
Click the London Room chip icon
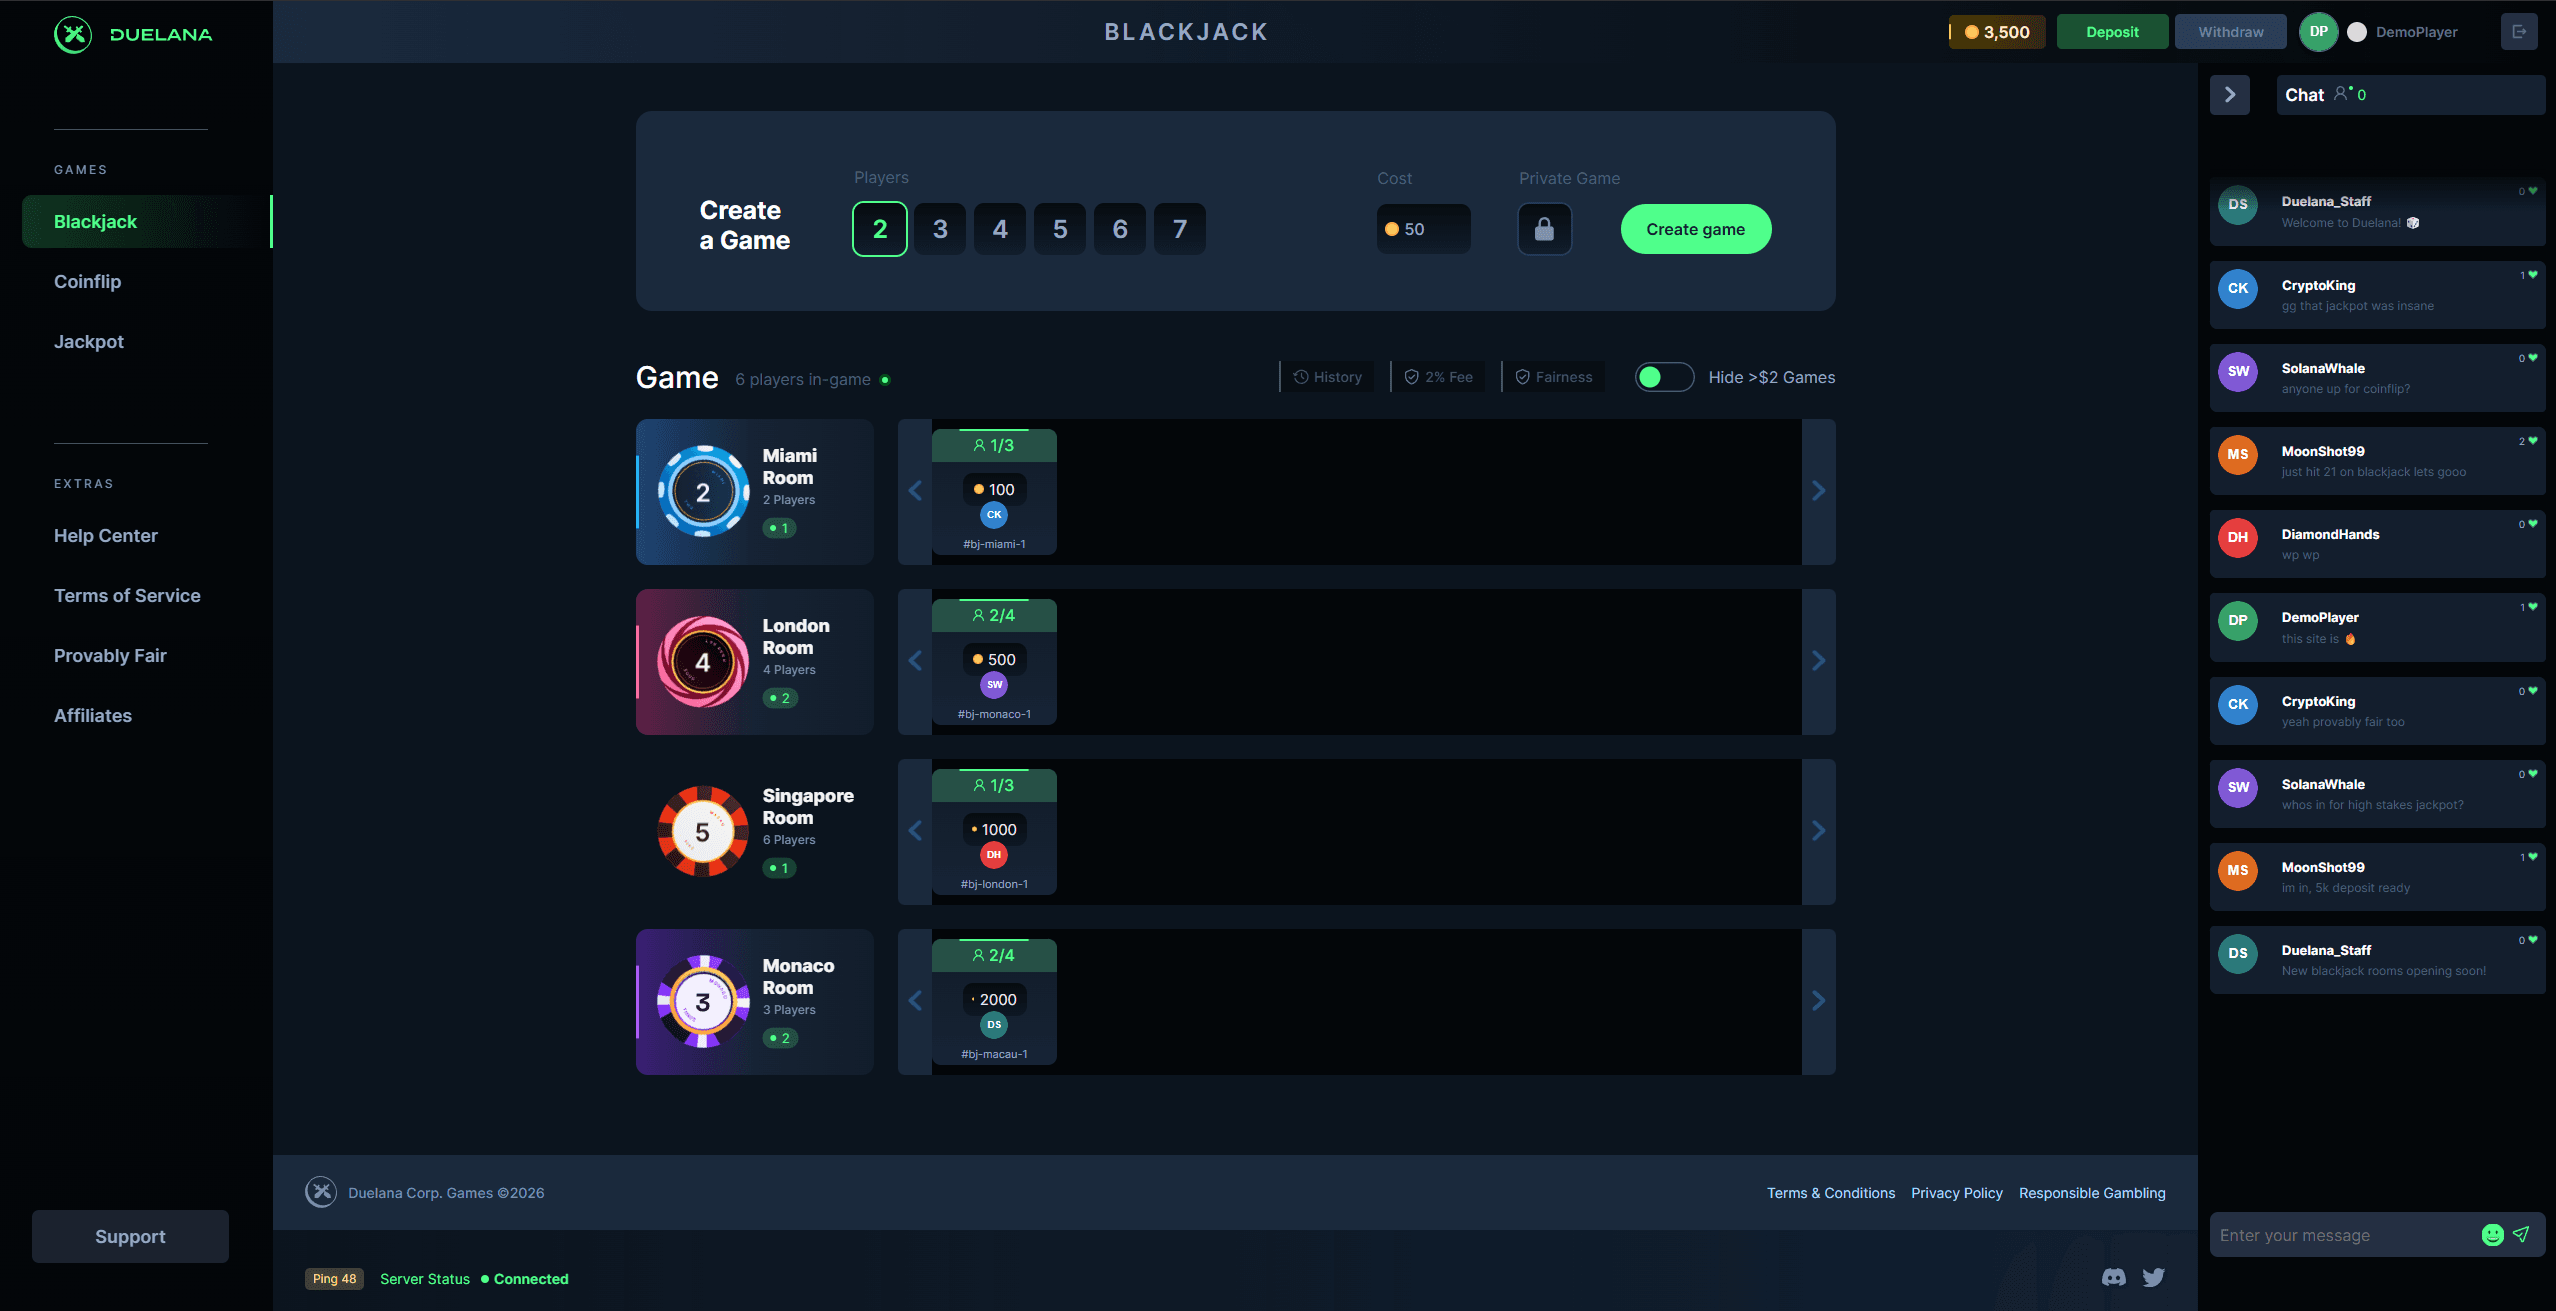703,662
